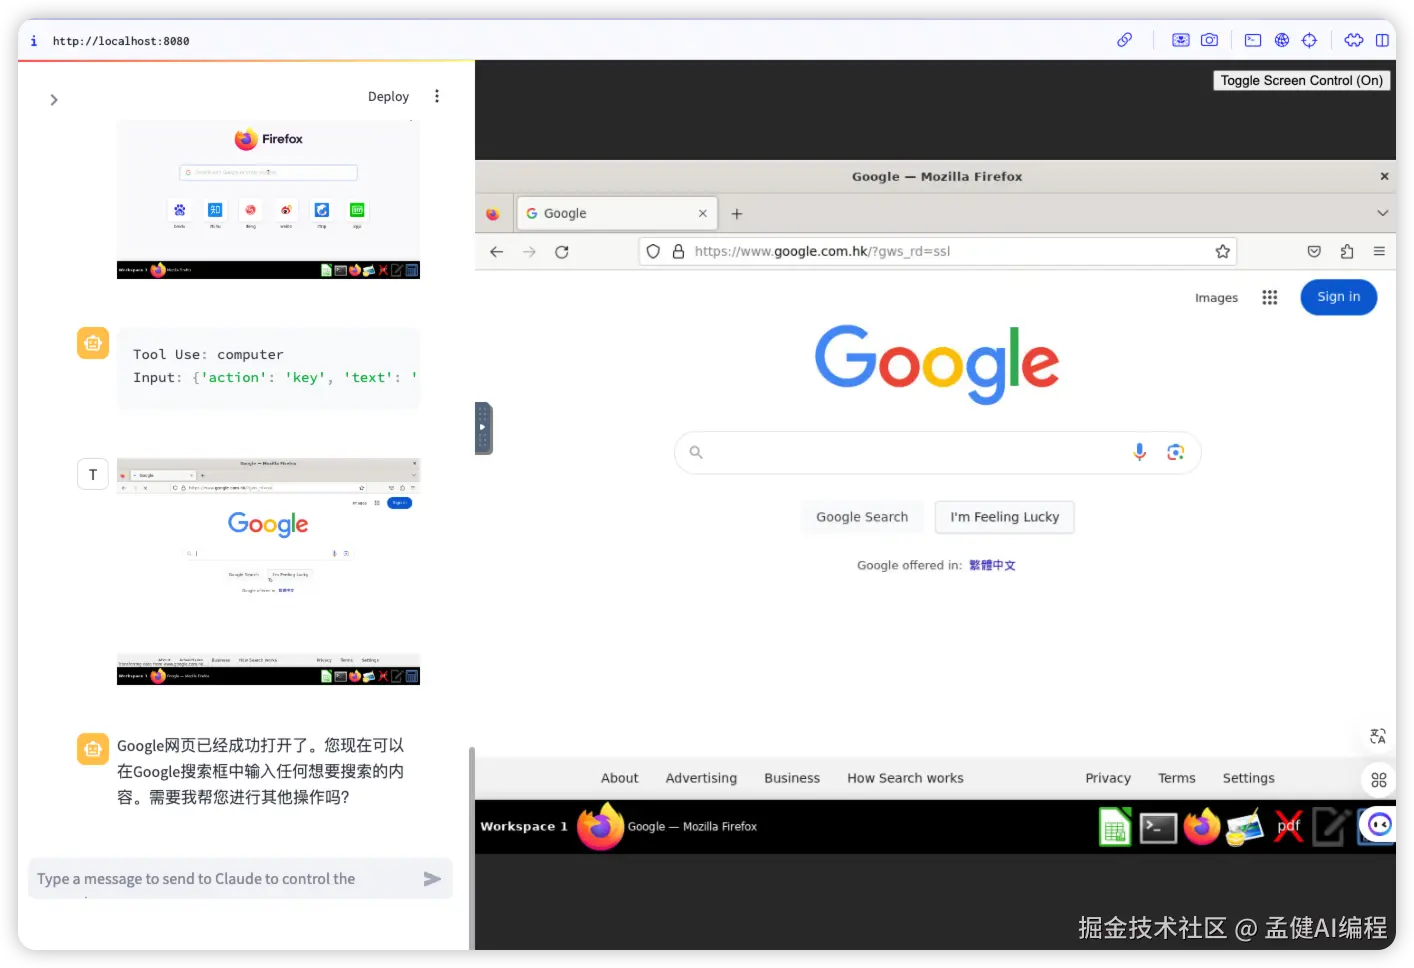Click the Firefox View icon left of tabs
This screenshot has height=968, width=1414.
click(x=493, y=214)
